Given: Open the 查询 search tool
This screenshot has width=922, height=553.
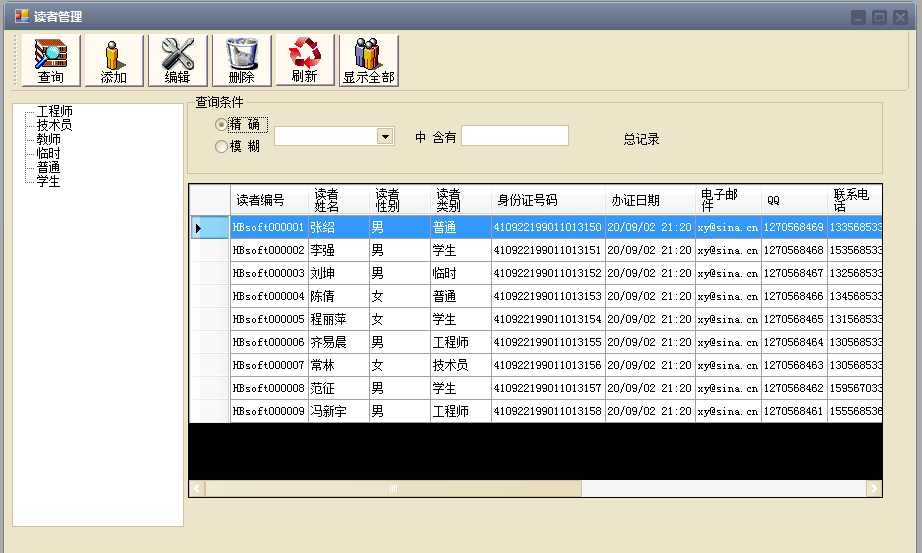Looking at the screenshot, I should (51, 61).
